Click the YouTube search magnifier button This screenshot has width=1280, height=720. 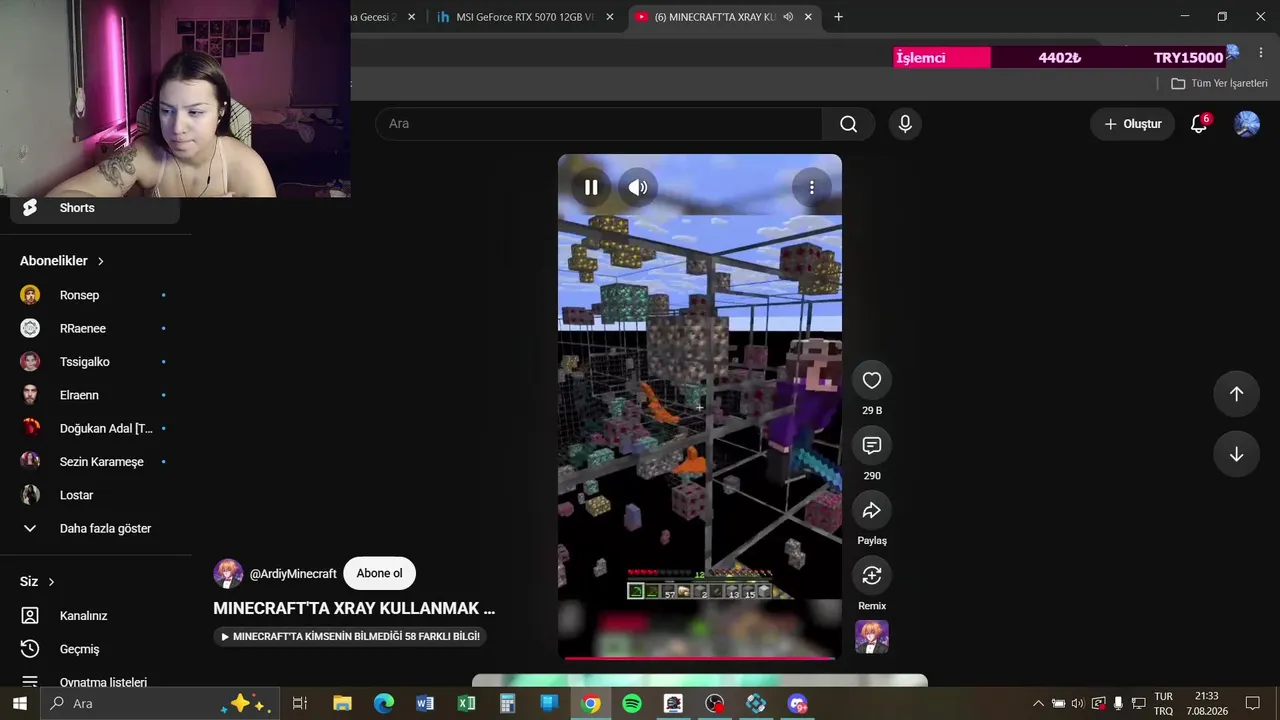[849, 124]
